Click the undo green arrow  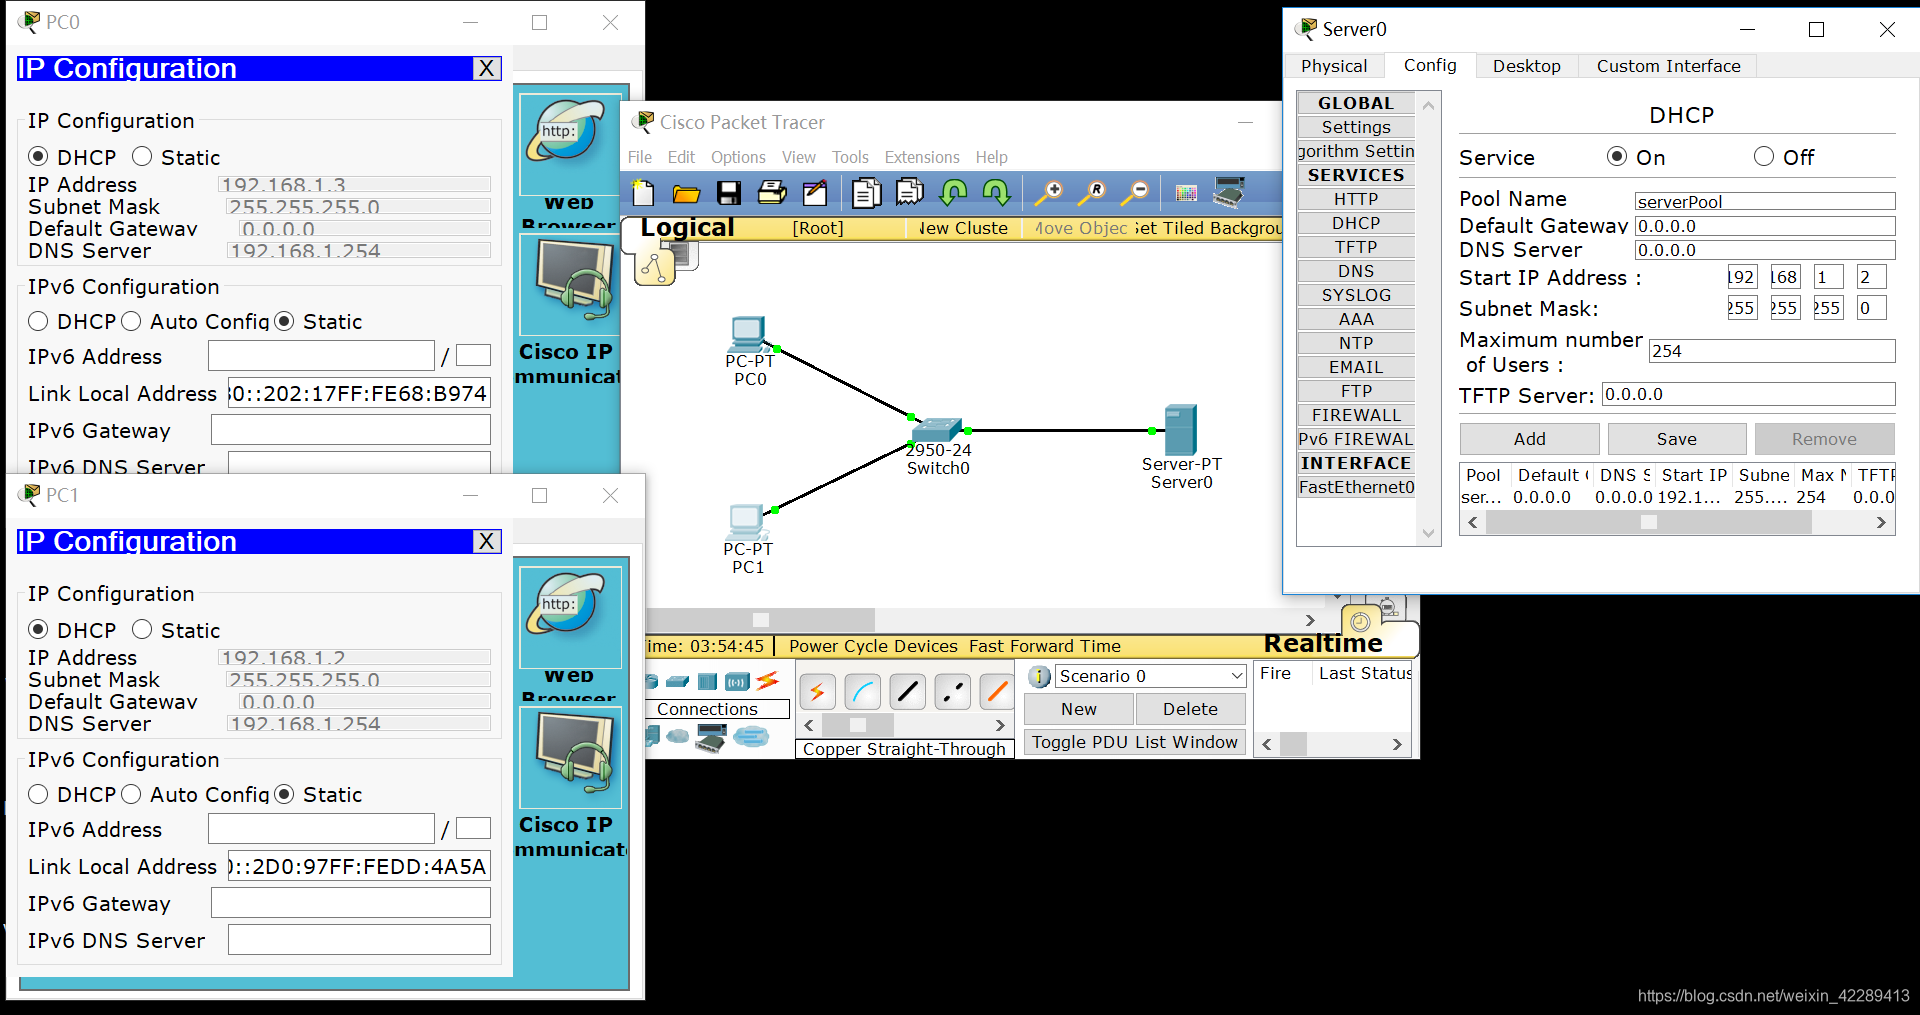pyautogui.click(x=954, y=192)
